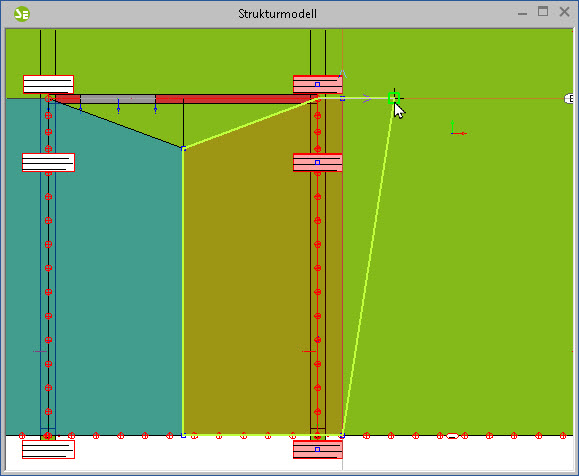
Task: Select the 'E' axis label bubble at right edge
Action: coord(569,99)
